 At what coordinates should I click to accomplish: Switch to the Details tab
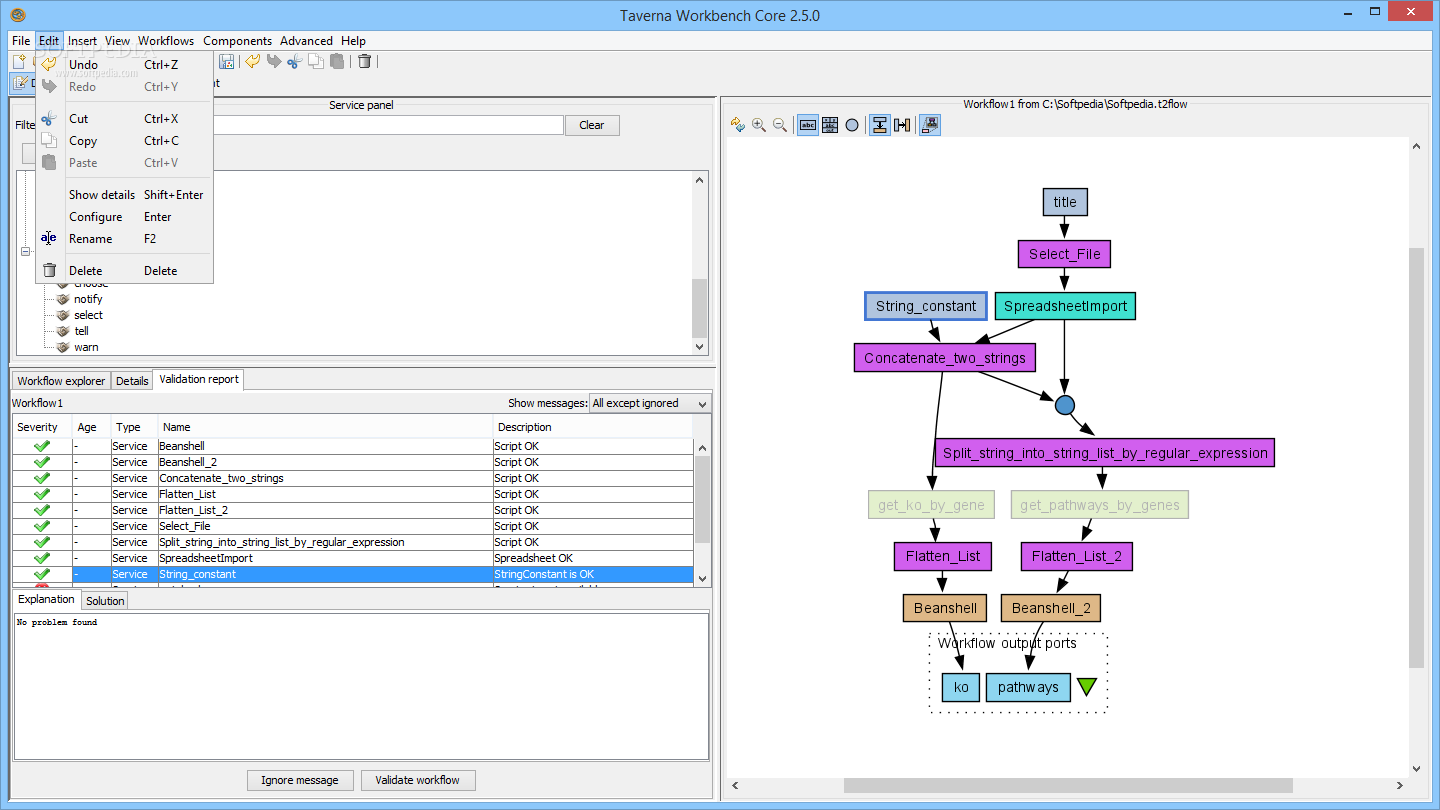132,381
